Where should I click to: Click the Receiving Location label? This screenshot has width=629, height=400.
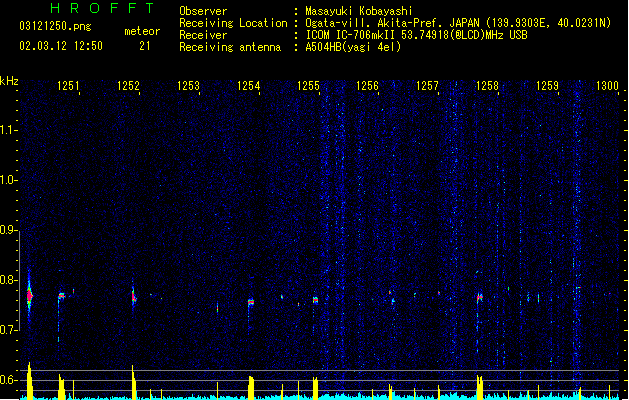click(233, 23)
